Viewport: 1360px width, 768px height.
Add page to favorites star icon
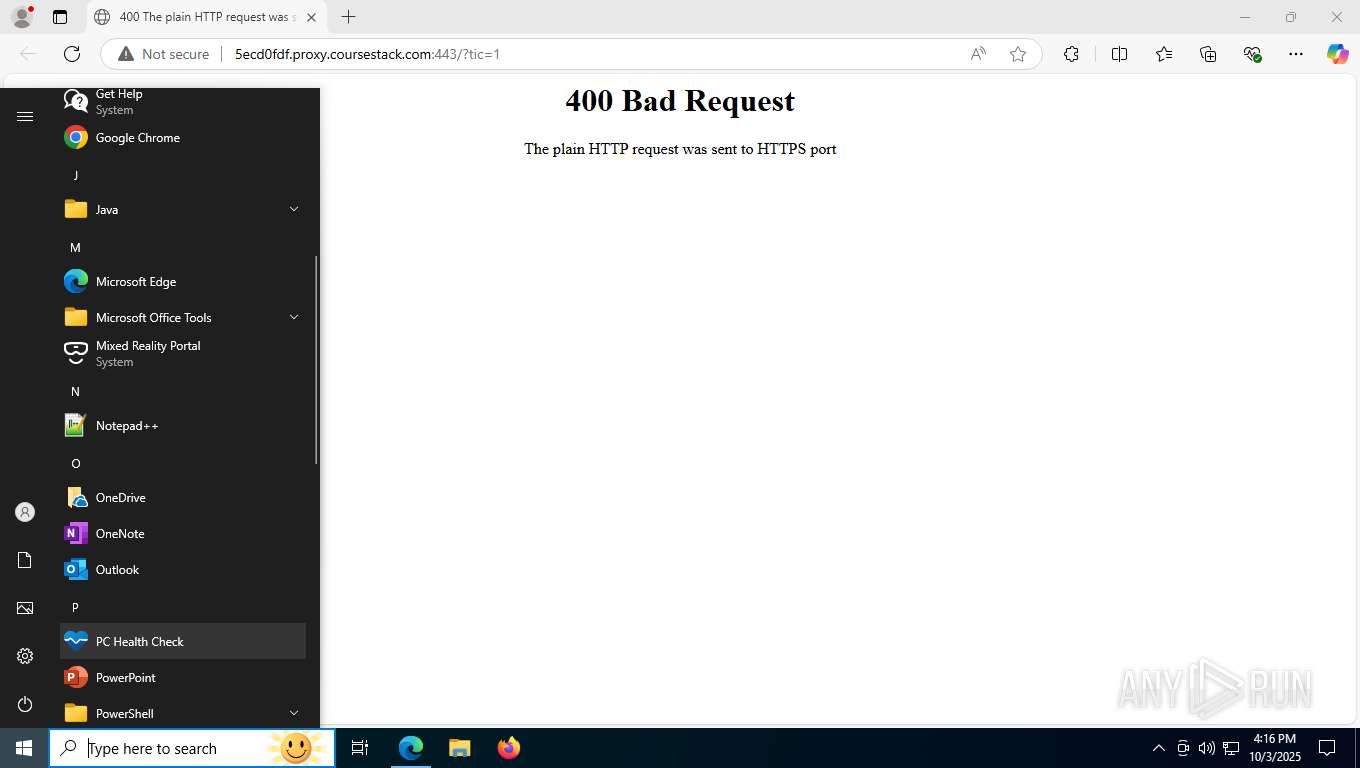click(1018, 54)
